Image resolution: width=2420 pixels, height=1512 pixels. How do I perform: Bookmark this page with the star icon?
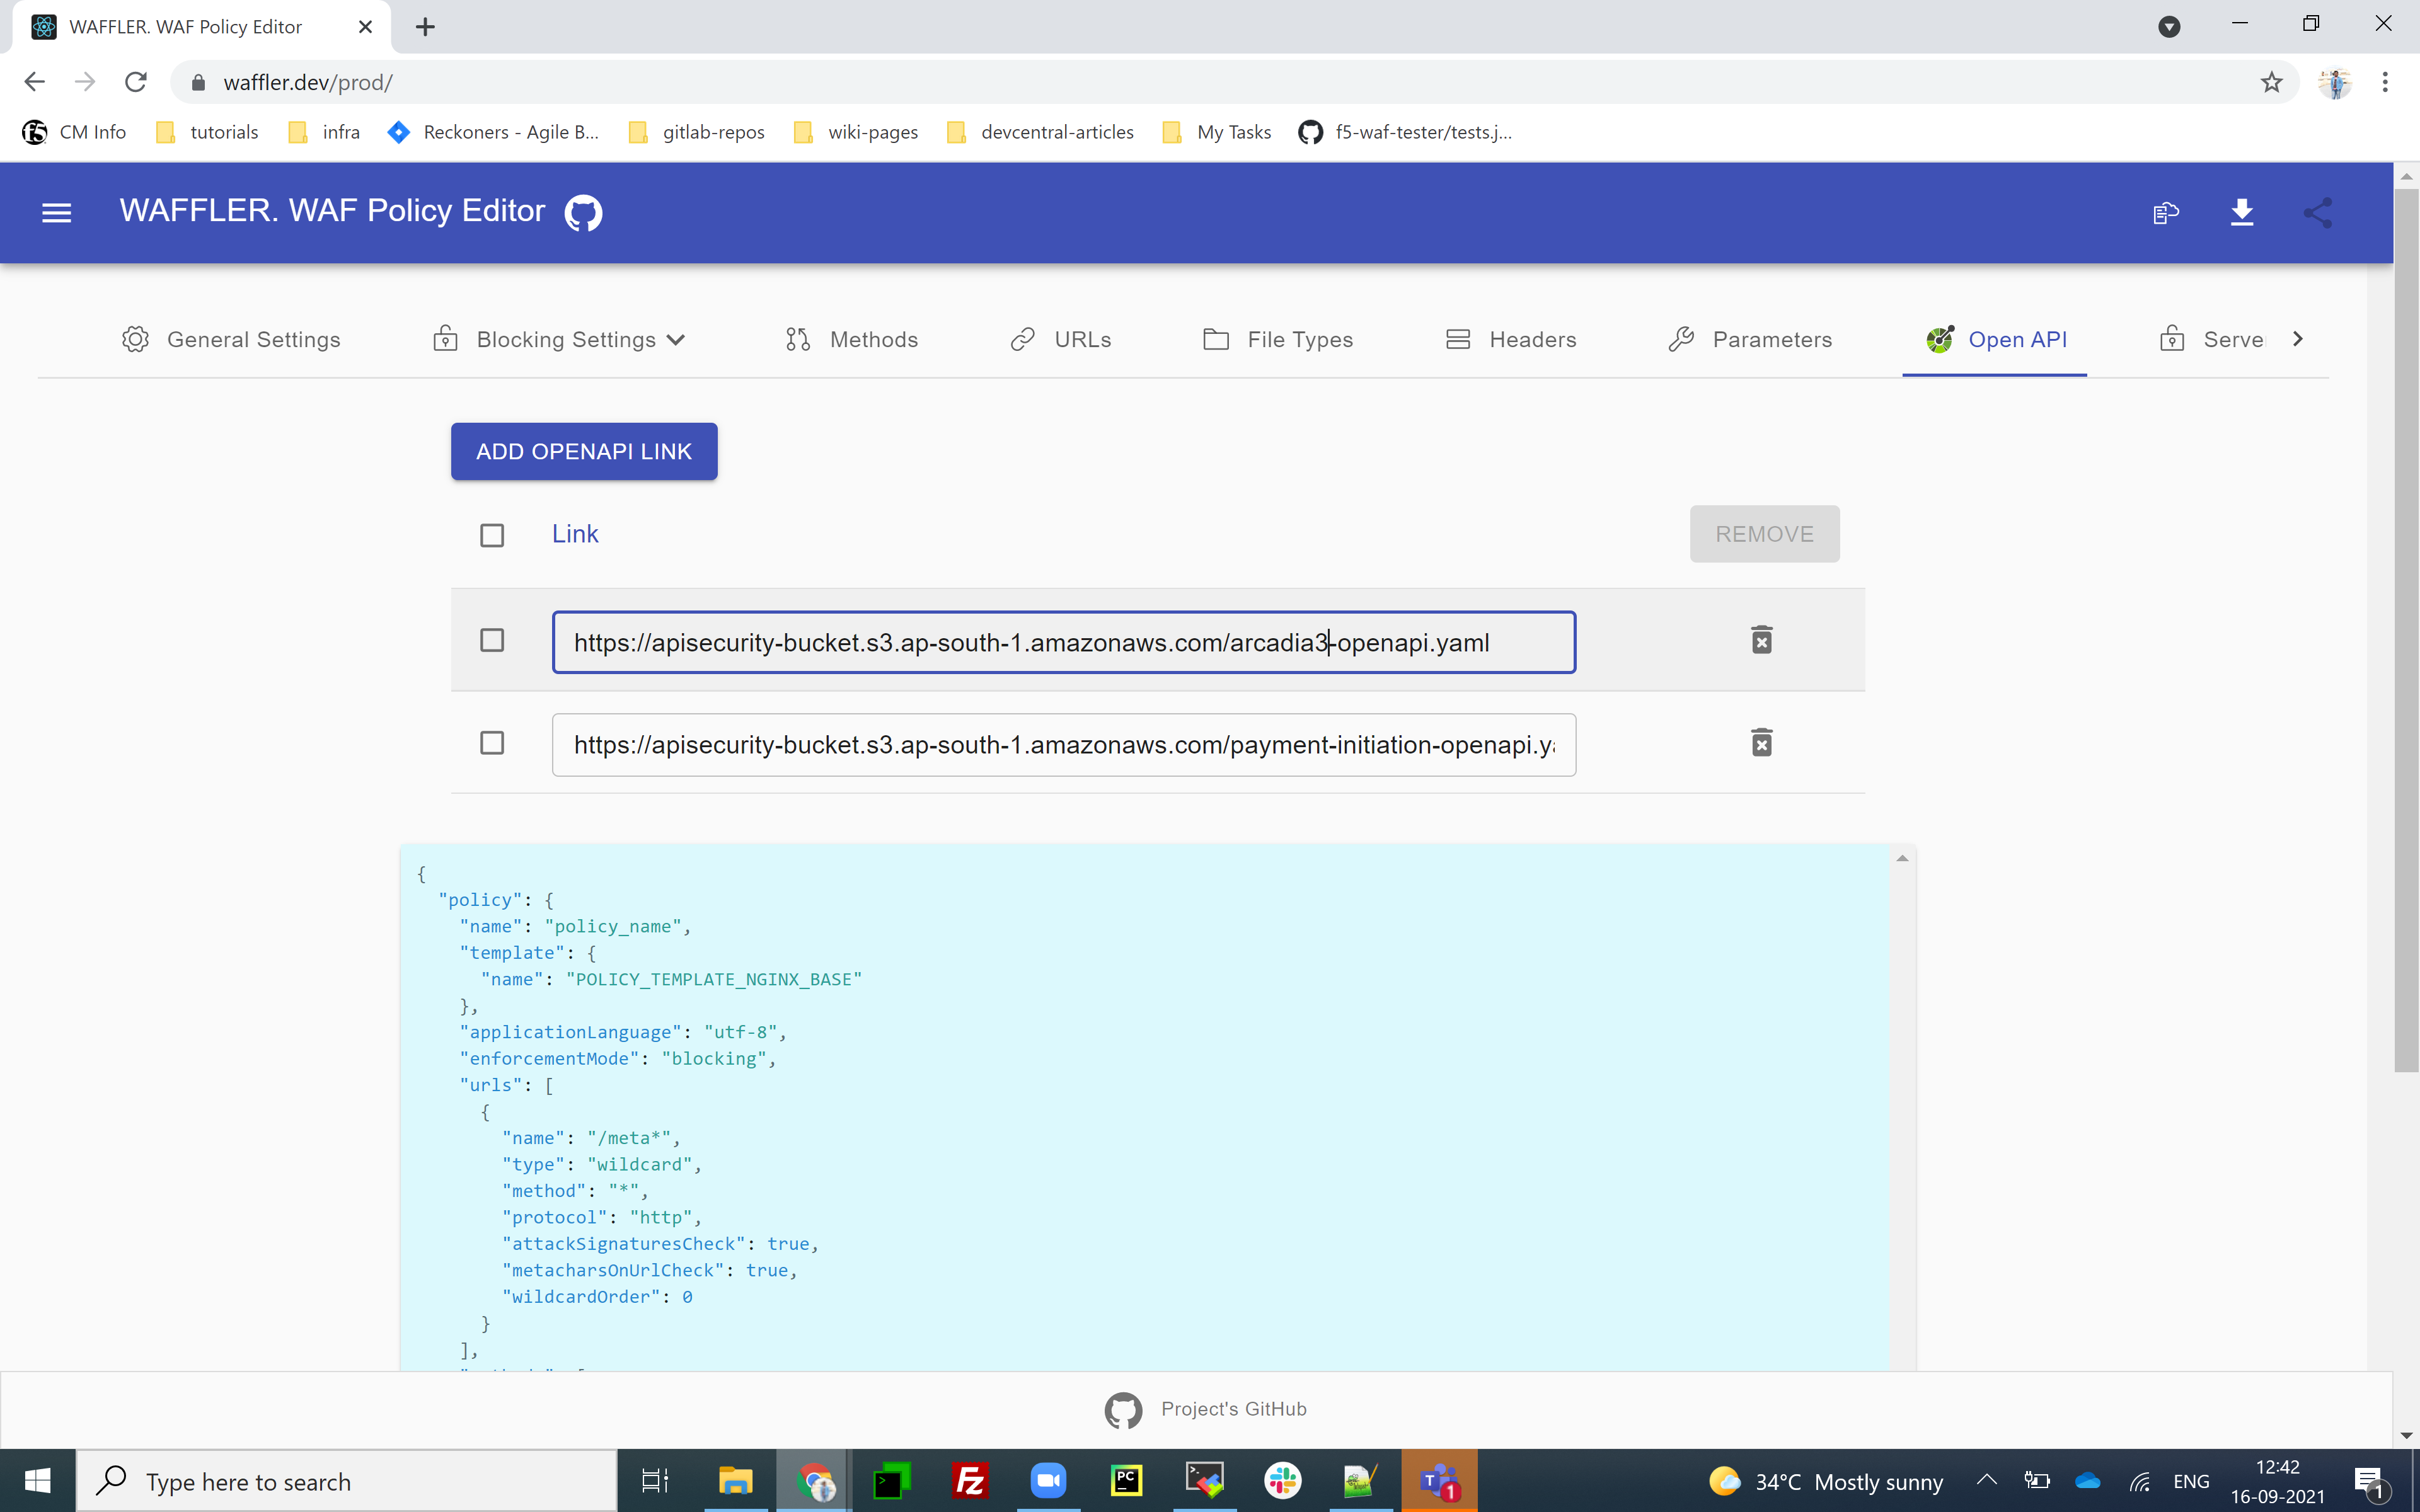2271,82
